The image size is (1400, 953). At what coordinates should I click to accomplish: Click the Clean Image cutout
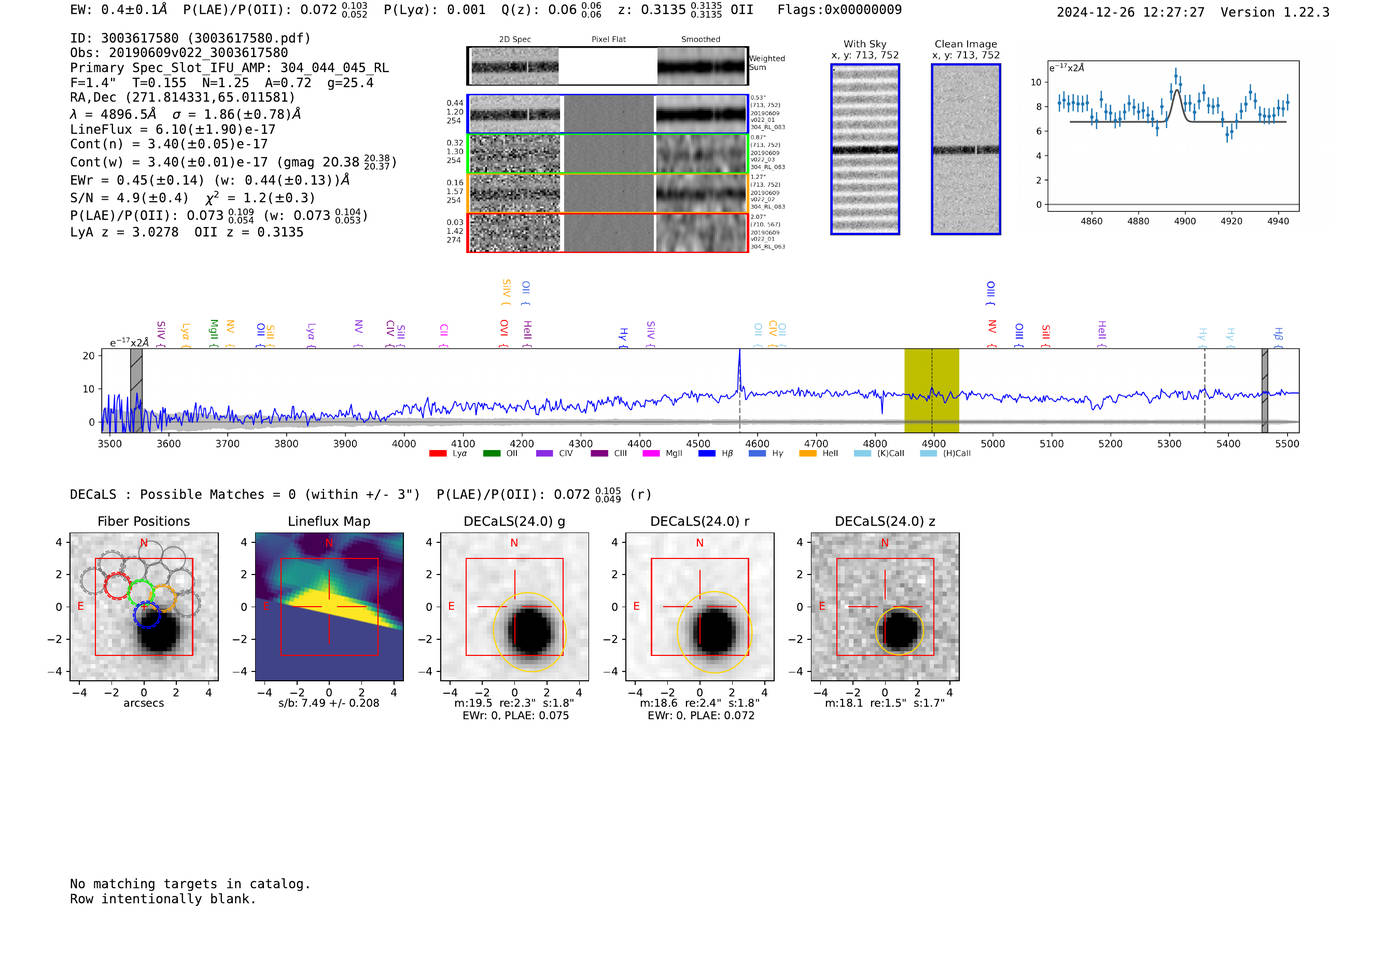pyautogui.click(x=966, y=149)
